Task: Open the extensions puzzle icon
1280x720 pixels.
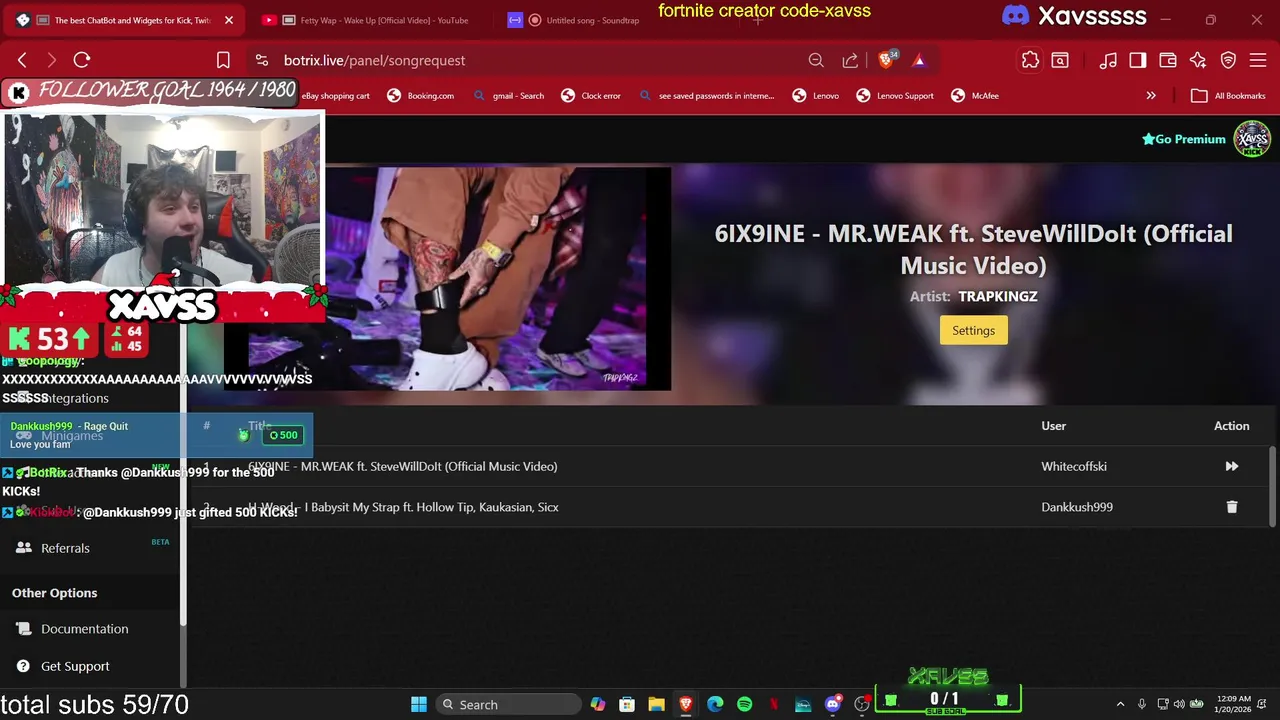Action: click(x=1030, y=60)
